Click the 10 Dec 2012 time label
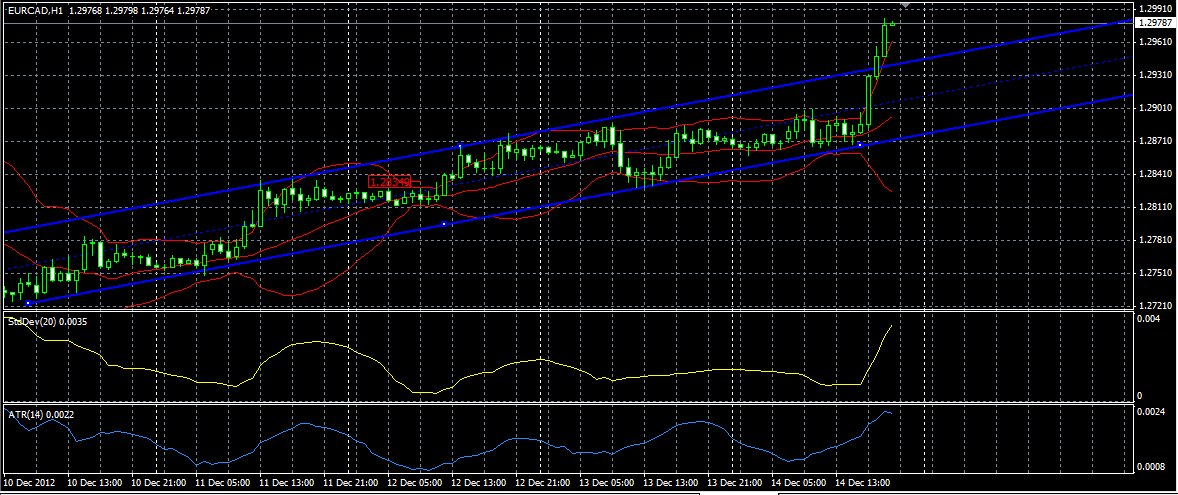Image resolution: width=1178 pixels, height=495 pixels. click(27, 481)
